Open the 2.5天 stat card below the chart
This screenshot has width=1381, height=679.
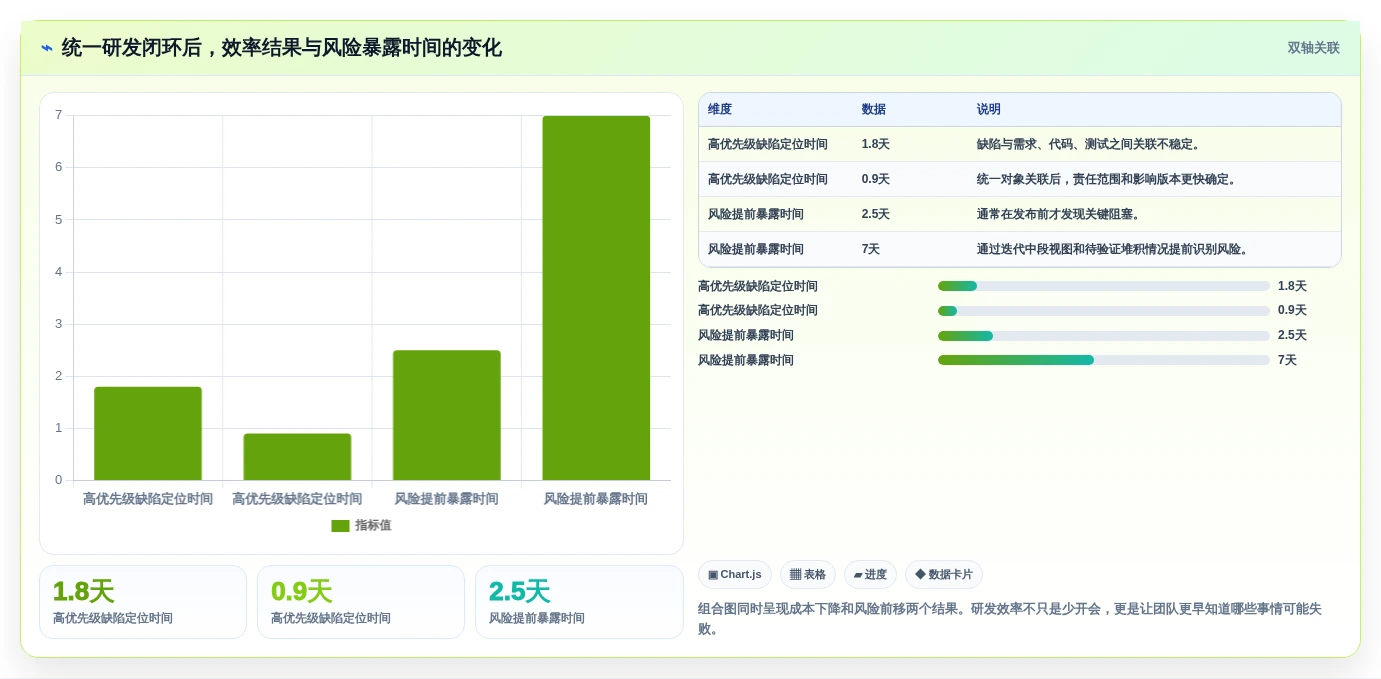(579, 602)
